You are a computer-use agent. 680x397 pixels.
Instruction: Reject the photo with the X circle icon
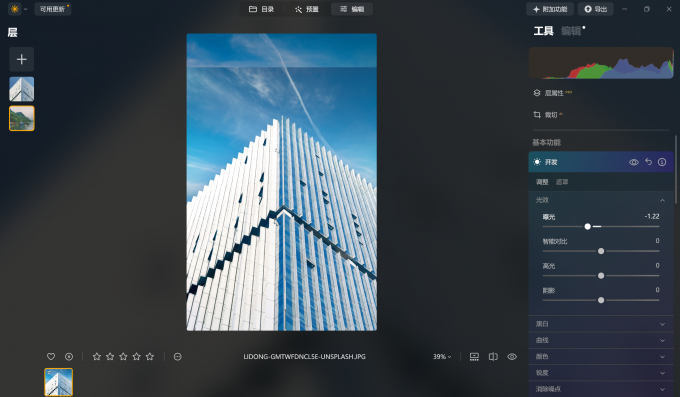point(69,357)
